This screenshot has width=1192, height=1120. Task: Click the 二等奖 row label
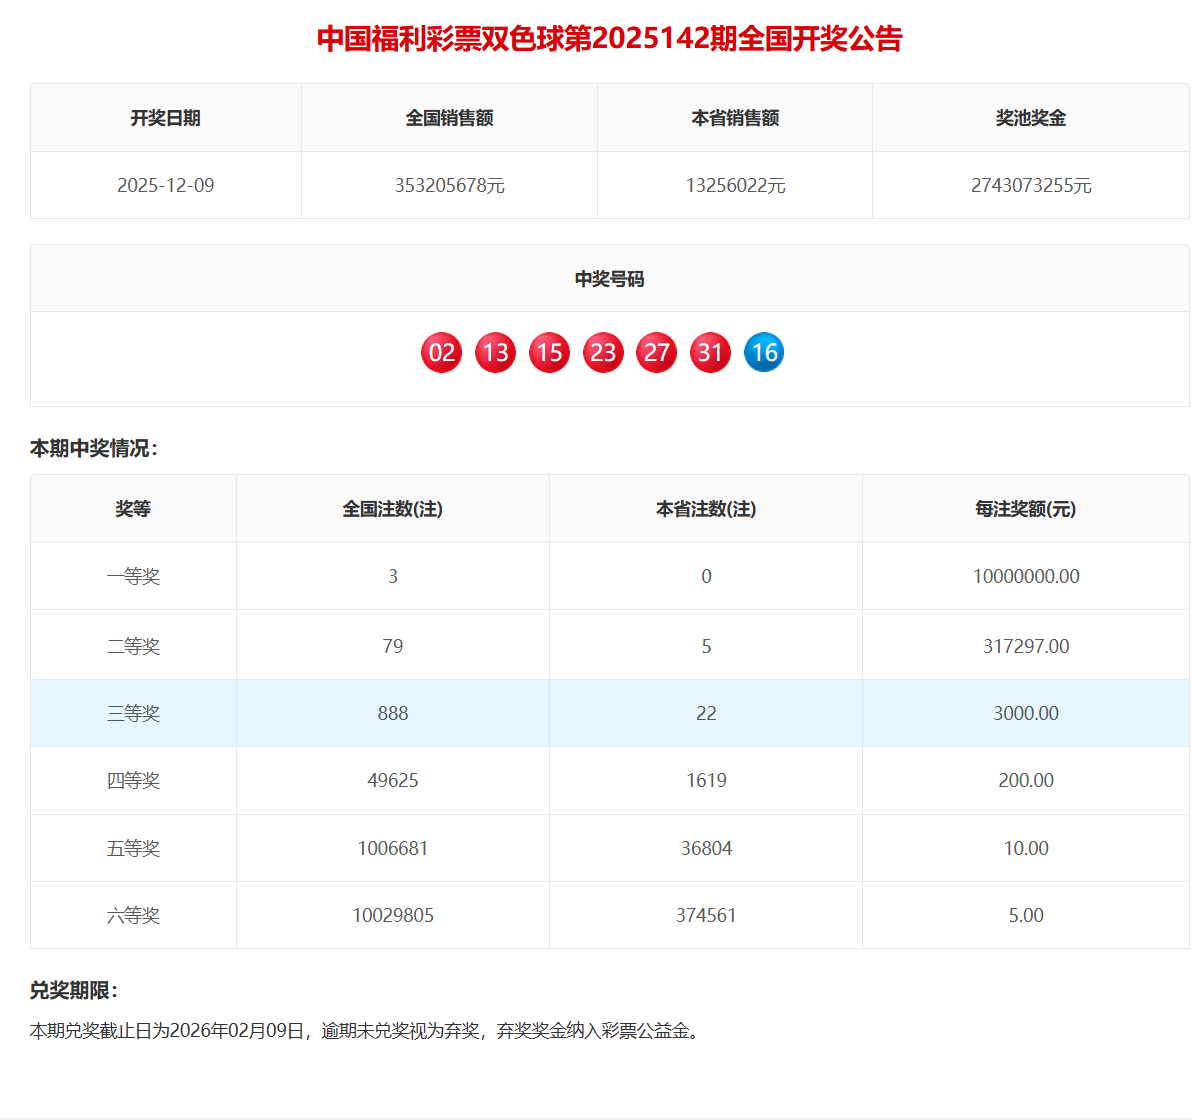click(x=133, y=646)
